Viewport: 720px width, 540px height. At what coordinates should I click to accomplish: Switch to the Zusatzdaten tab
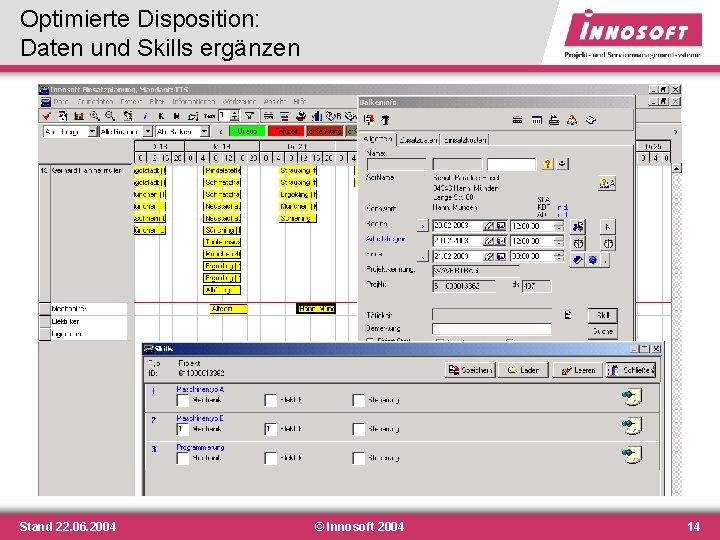click(x=418, y=140)
